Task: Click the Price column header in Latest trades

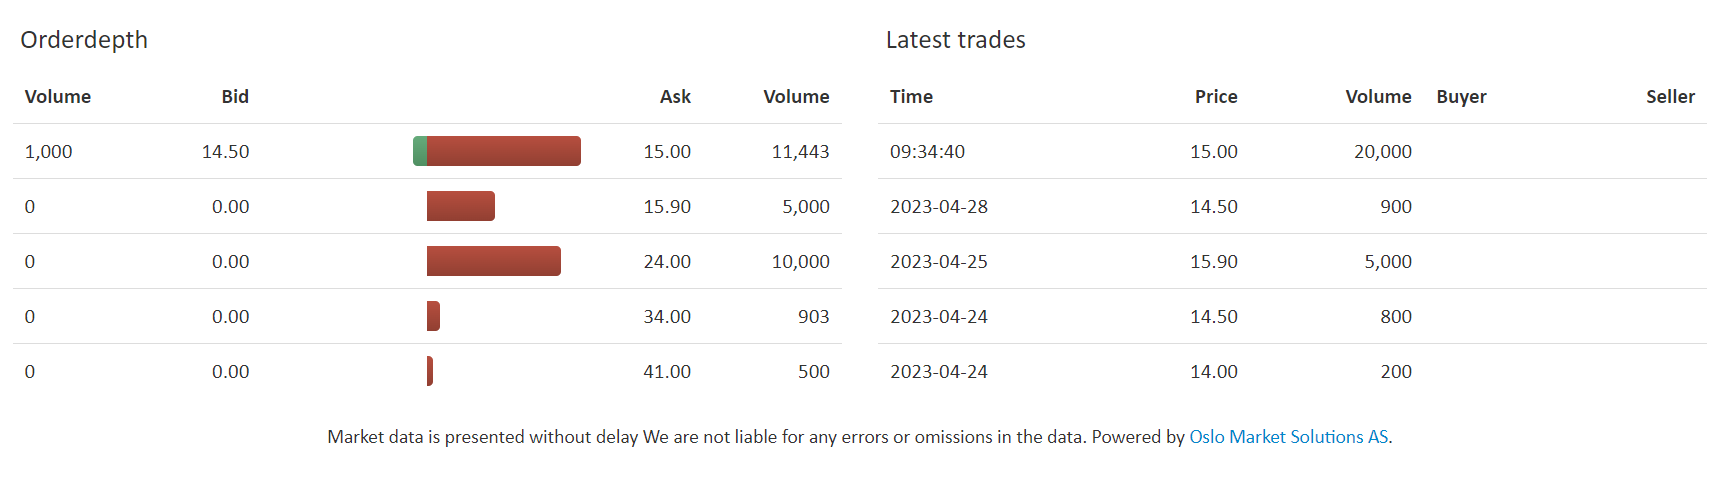Action: coord(1216,97)
